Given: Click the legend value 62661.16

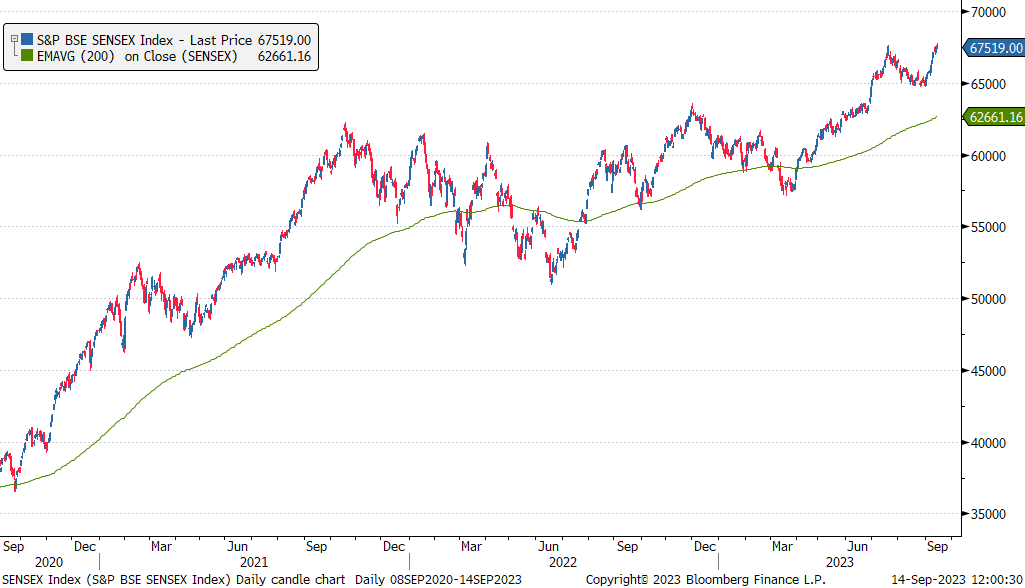Looking at the screenshot, I should tap(284, 56).
